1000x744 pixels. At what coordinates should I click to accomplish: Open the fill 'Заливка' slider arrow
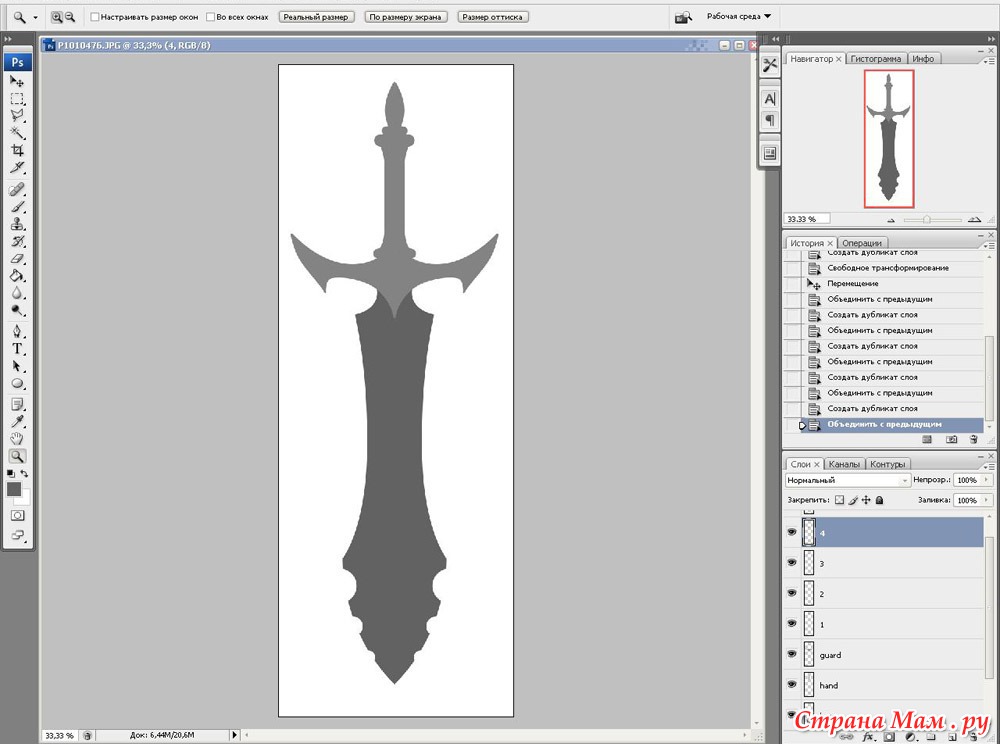point(987,500)
